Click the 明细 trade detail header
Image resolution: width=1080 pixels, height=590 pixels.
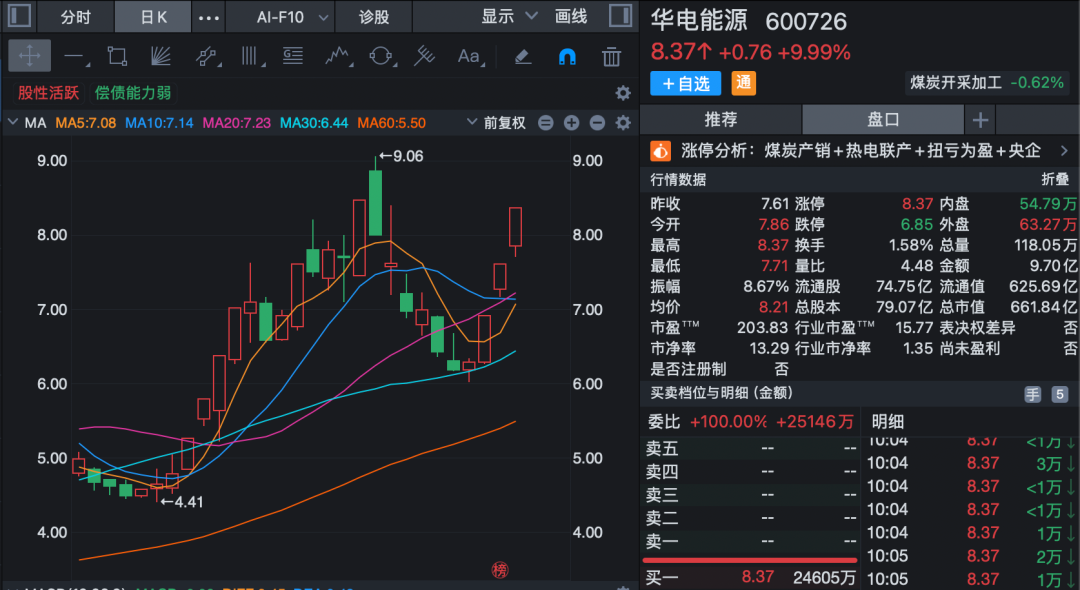pyautogui.click(x=887, y=421)
